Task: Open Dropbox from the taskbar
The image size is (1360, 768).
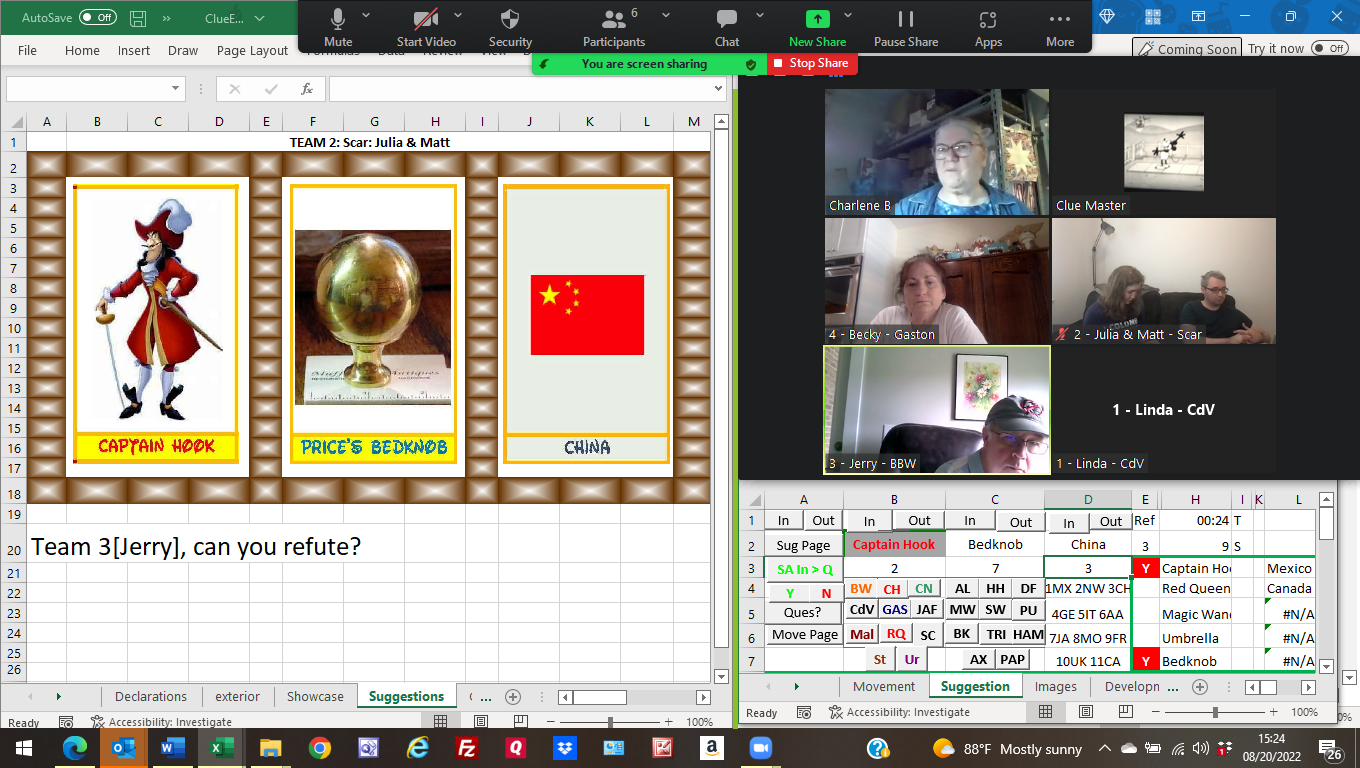Action: tap(564, 747)
